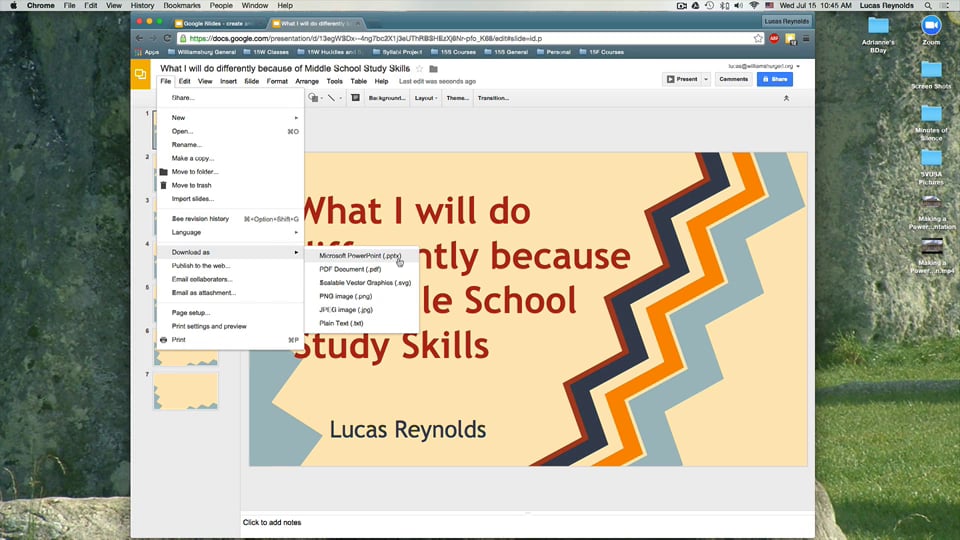Open Chrome's History menu in the menu bar
Screen dimensions: 960x540
click(x=142, y=6)
